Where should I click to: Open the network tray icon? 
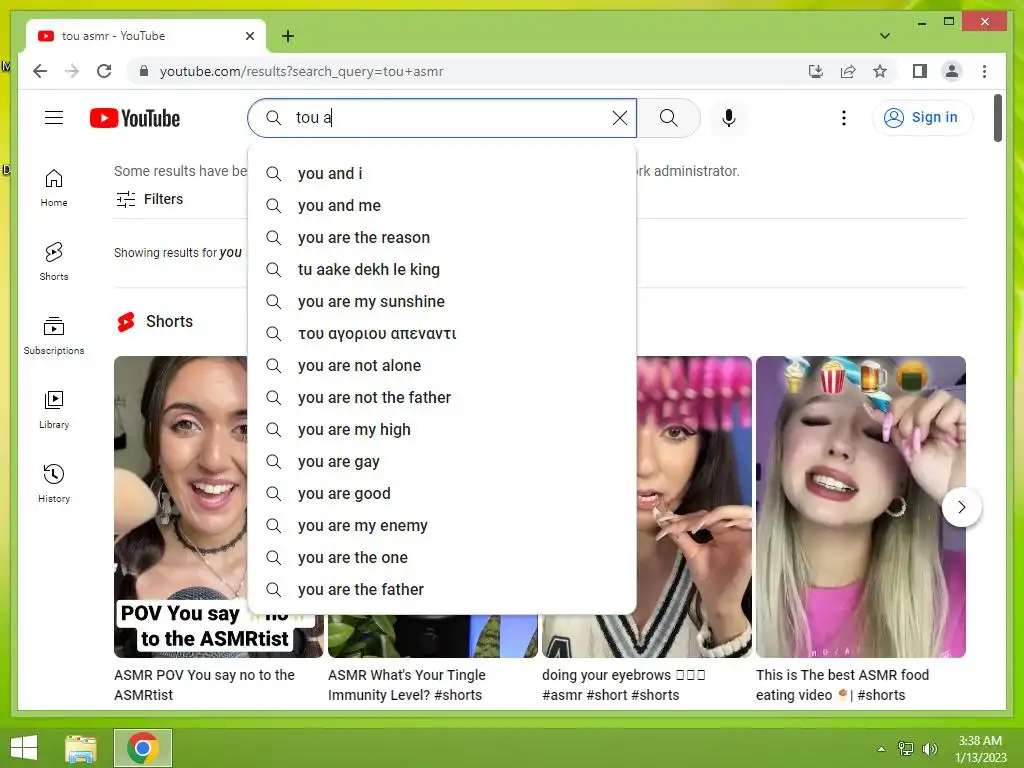(x=906, y=749)
